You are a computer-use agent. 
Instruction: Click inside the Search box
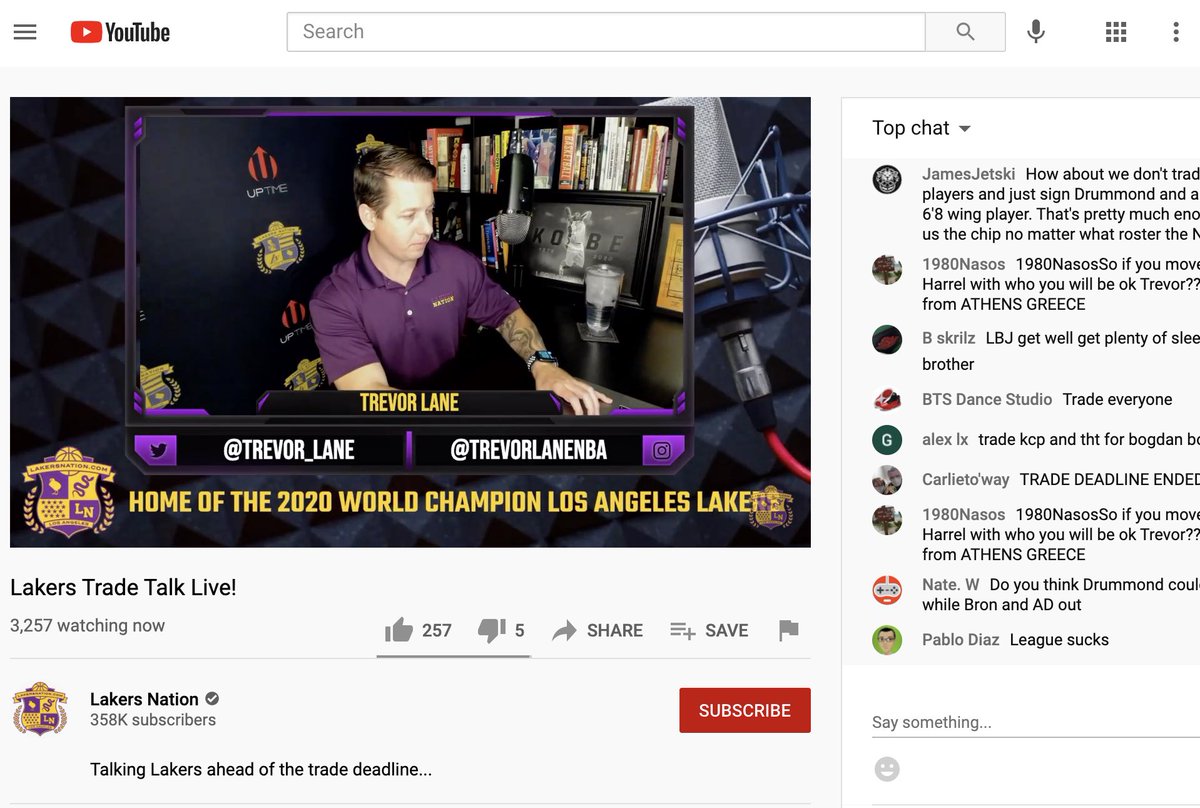tap(606, 32)
